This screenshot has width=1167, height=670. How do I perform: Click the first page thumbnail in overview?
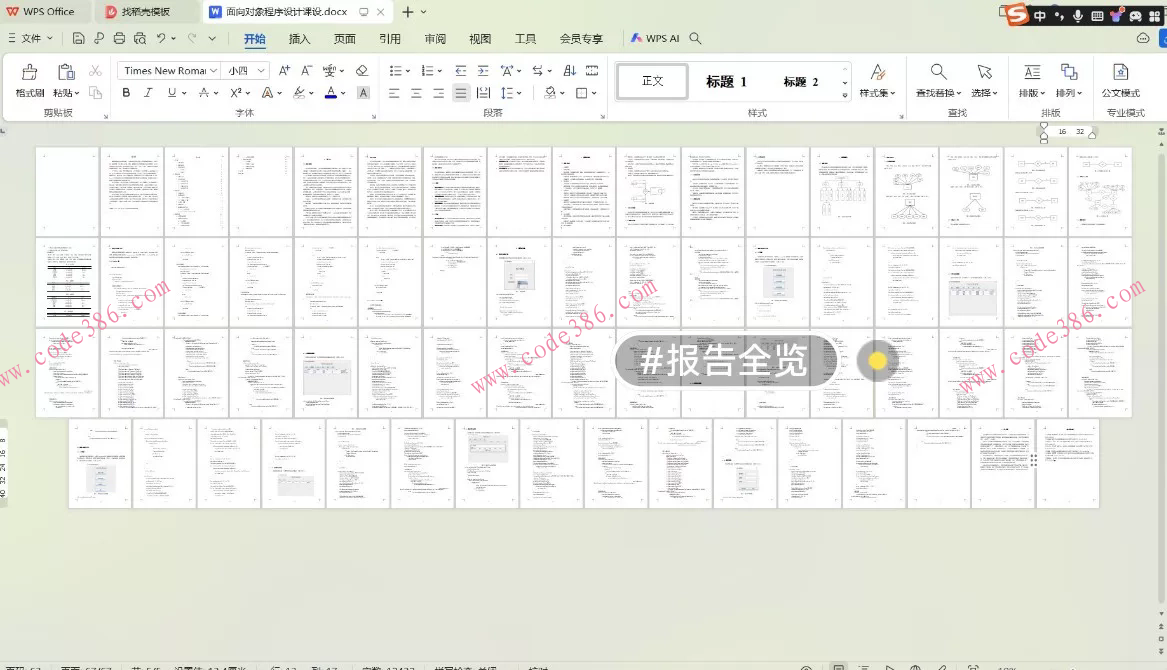coord(67,192)
